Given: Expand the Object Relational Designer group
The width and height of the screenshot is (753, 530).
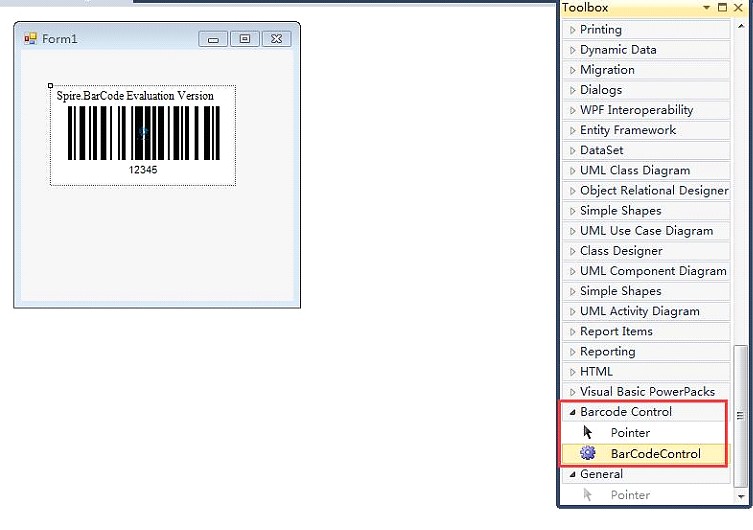Looking at the screenshot, I should pos(572,191).
